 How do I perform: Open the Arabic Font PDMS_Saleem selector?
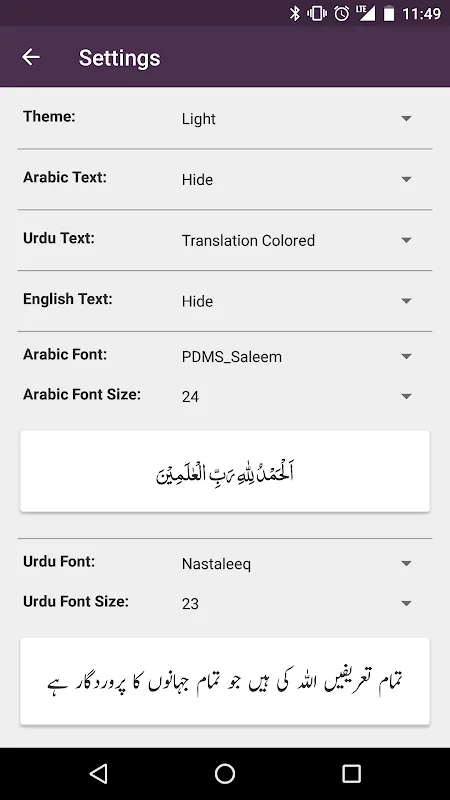(298, 356)
